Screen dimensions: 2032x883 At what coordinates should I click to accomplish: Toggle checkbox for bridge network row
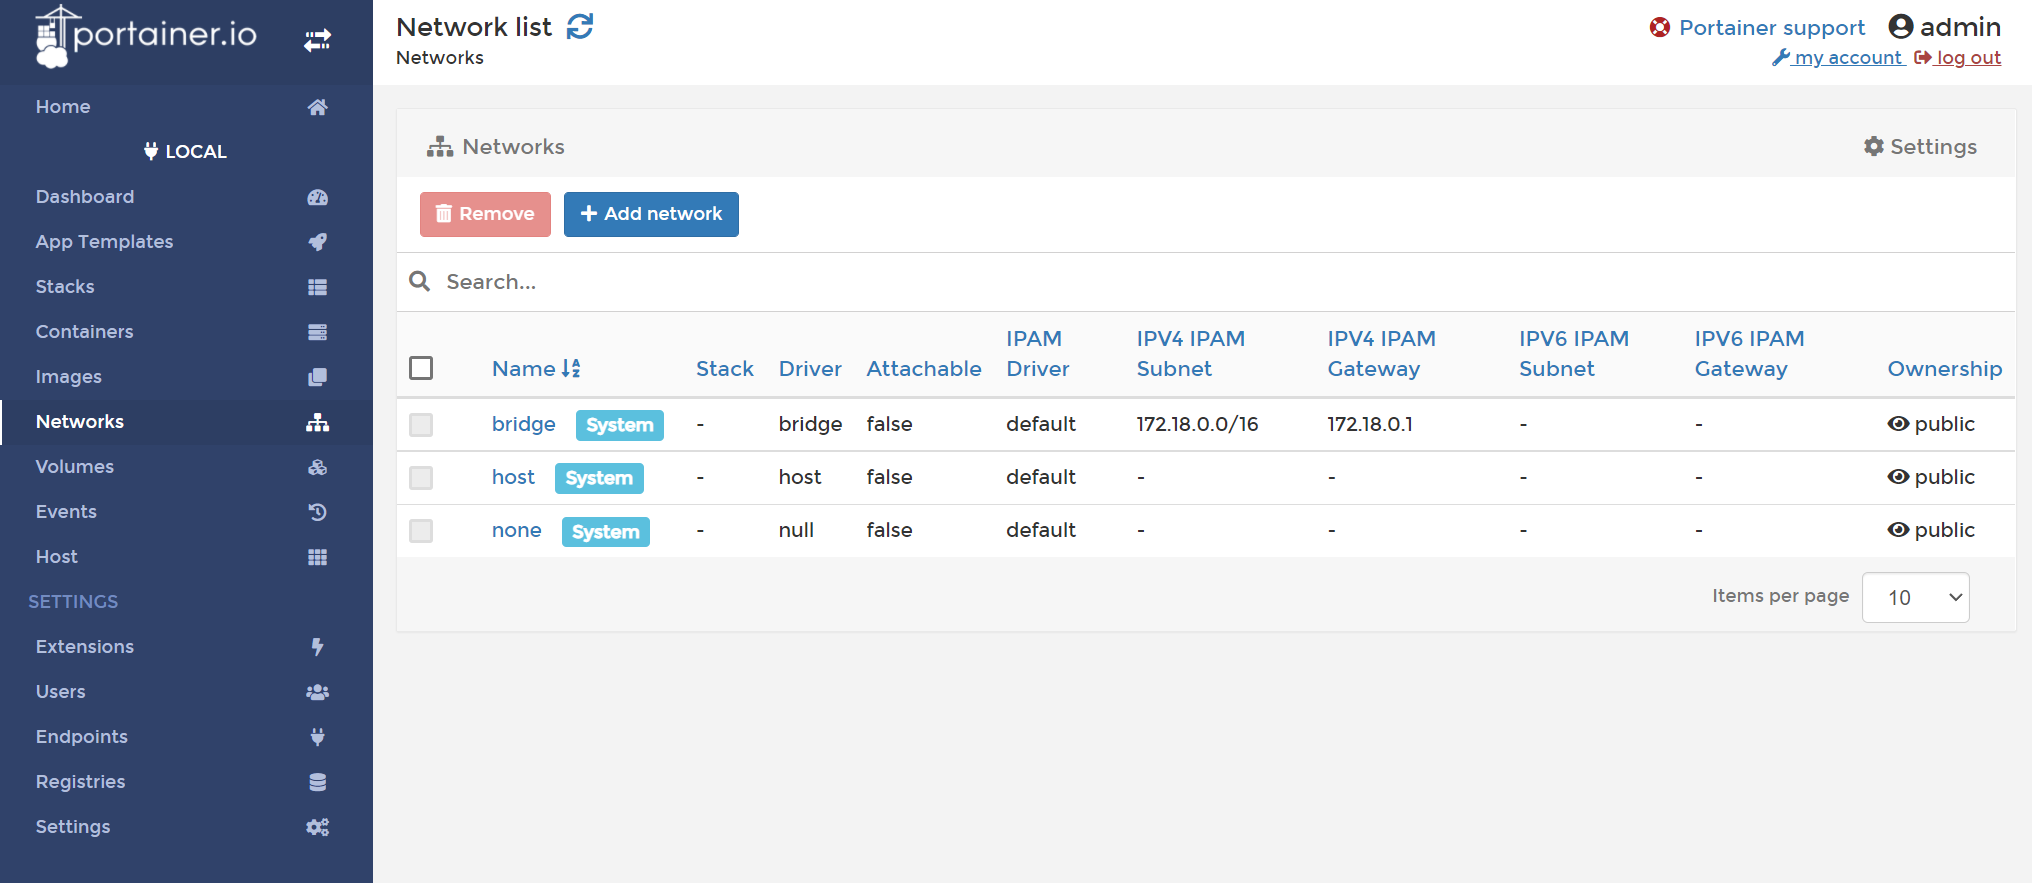point(421,425)
